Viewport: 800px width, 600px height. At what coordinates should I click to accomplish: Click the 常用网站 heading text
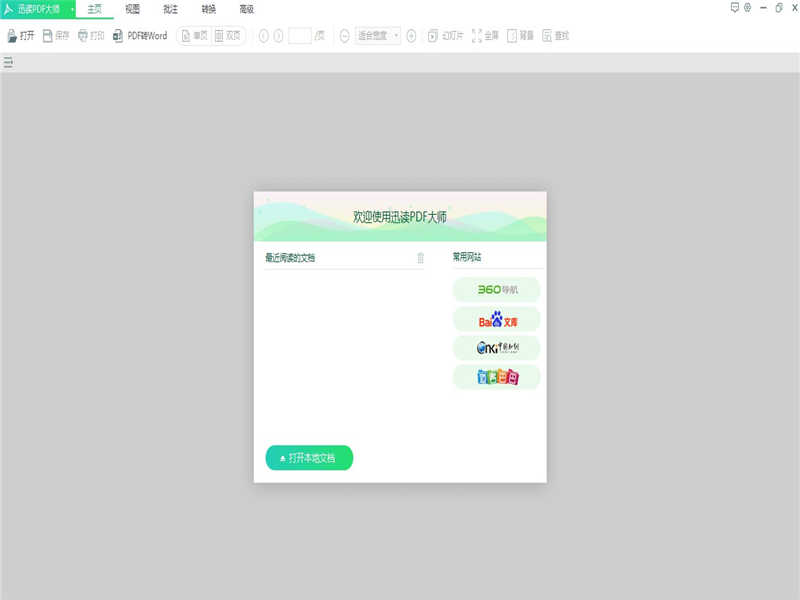[x=467, y=257]
